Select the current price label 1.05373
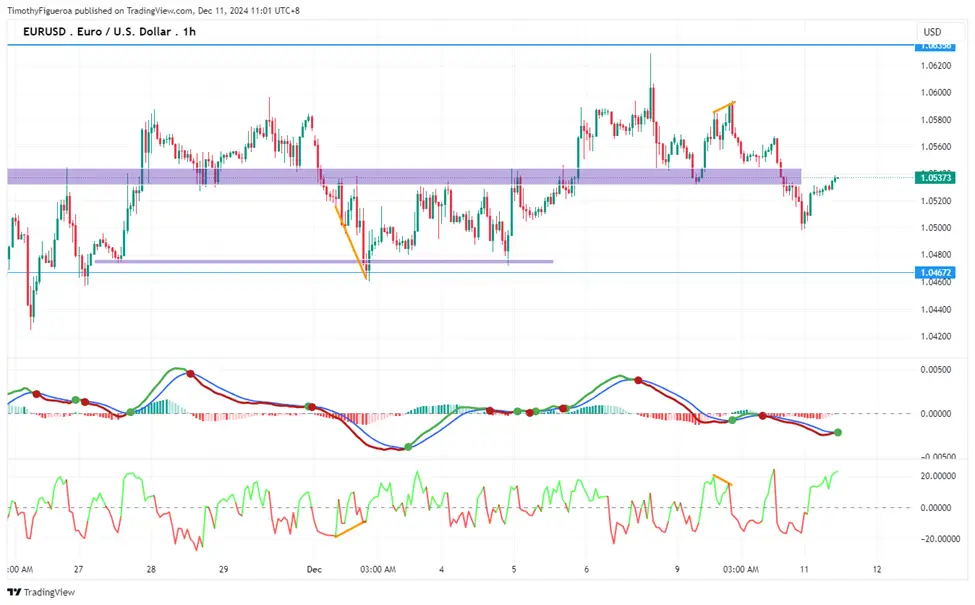The image size is (975, 605). click(x=935, y=178)
